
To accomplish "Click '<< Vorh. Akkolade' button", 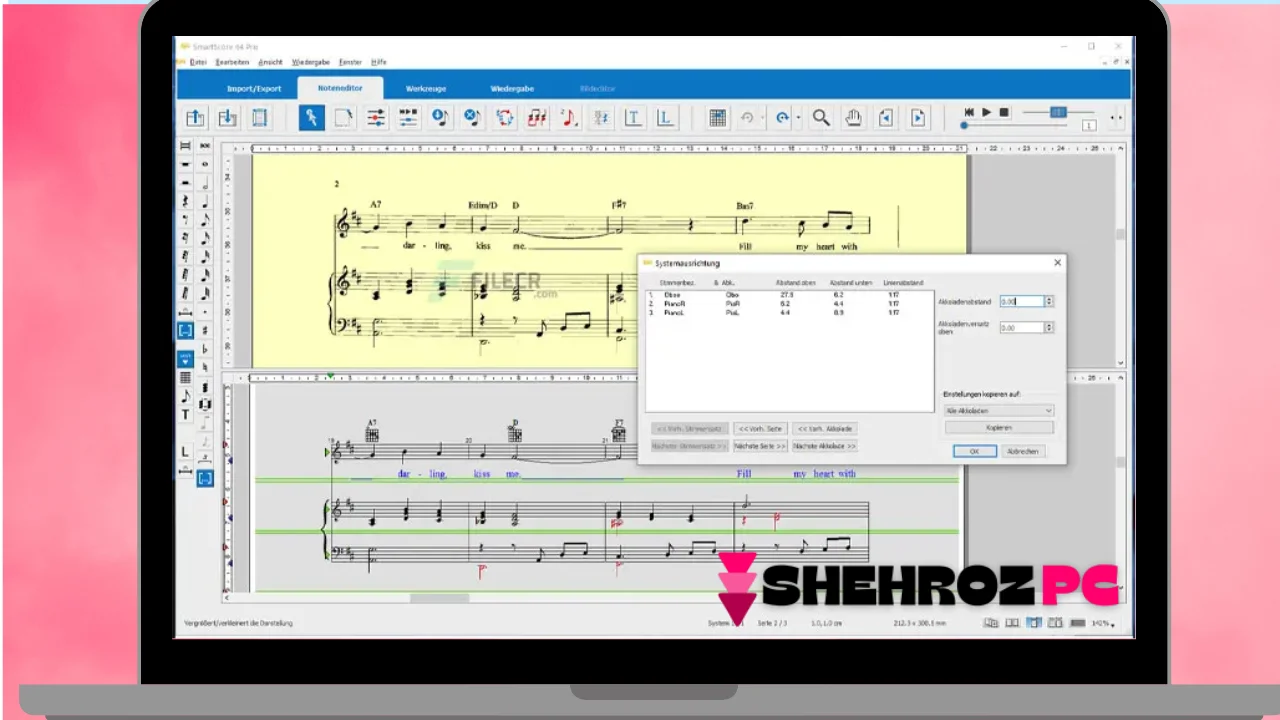I will click(x=825, y=428).
